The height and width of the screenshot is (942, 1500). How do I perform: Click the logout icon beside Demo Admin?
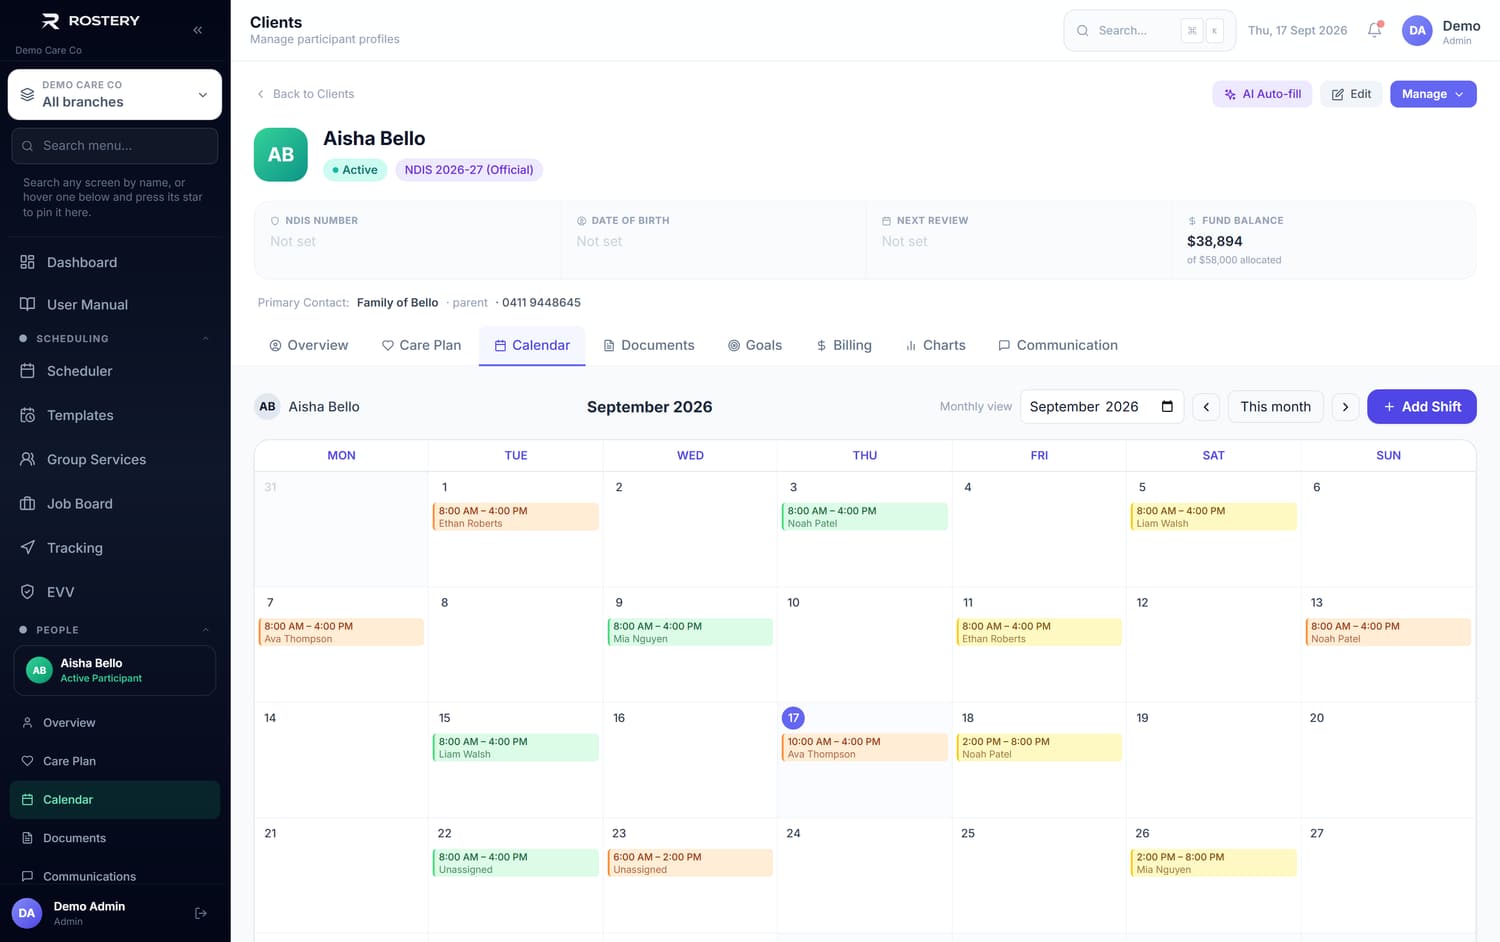click(x=201, y=913)
